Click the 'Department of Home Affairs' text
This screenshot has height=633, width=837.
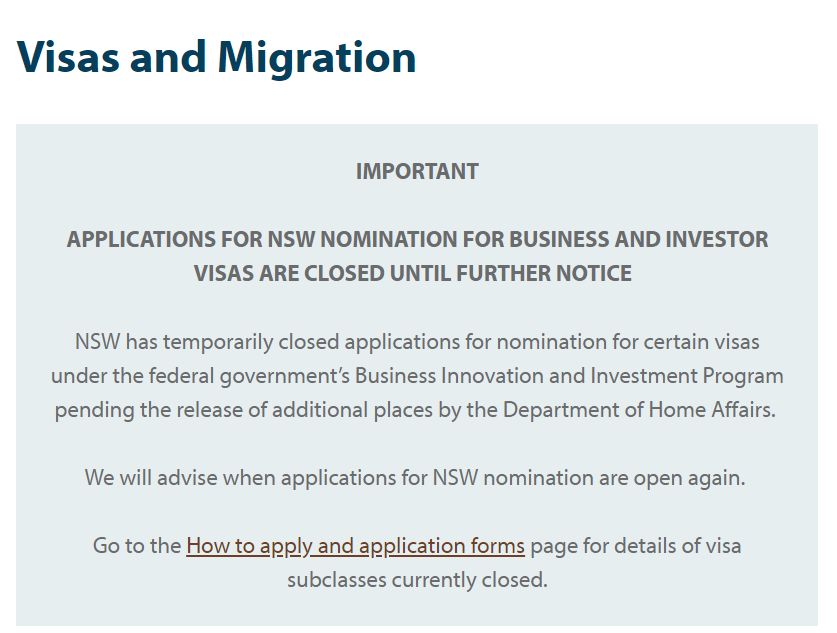point(639,410)
